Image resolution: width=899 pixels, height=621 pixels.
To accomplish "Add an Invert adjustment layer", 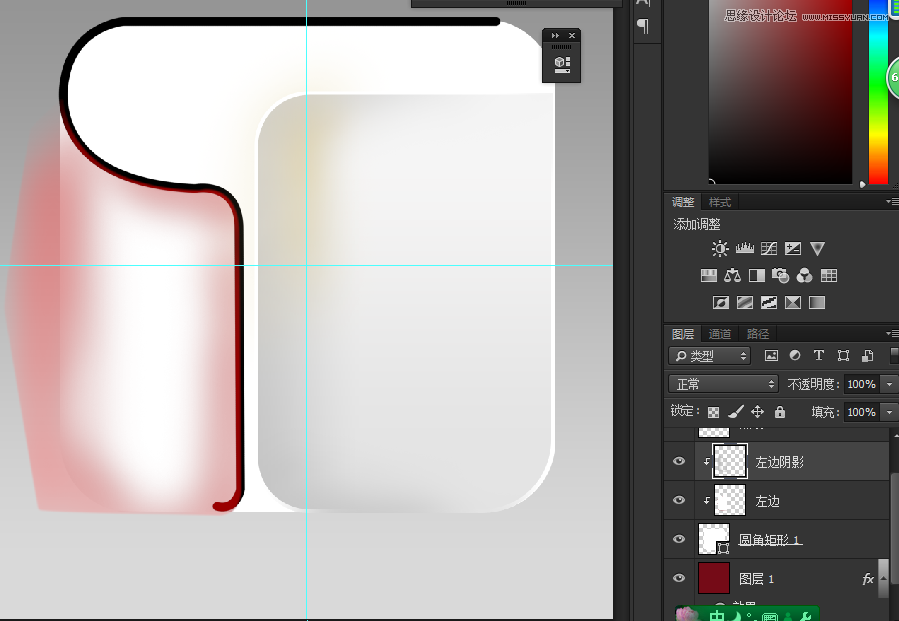I will (721, 302).
